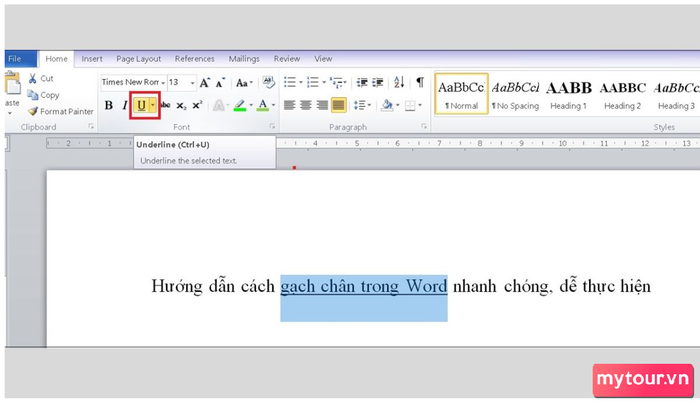Click the horizontal ruler at mark 8

(x=480, y=143)
